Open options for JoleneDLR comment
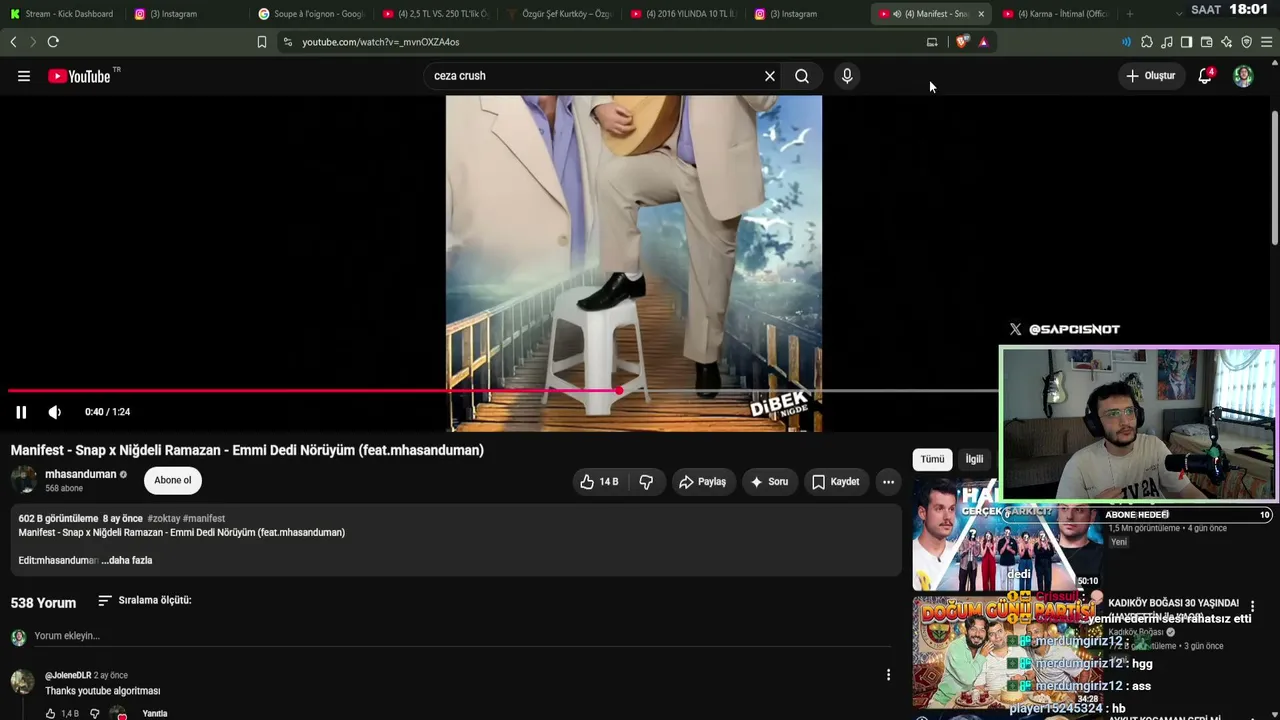The height and width of the screenshot is (720, 1280). pos(888,675)
